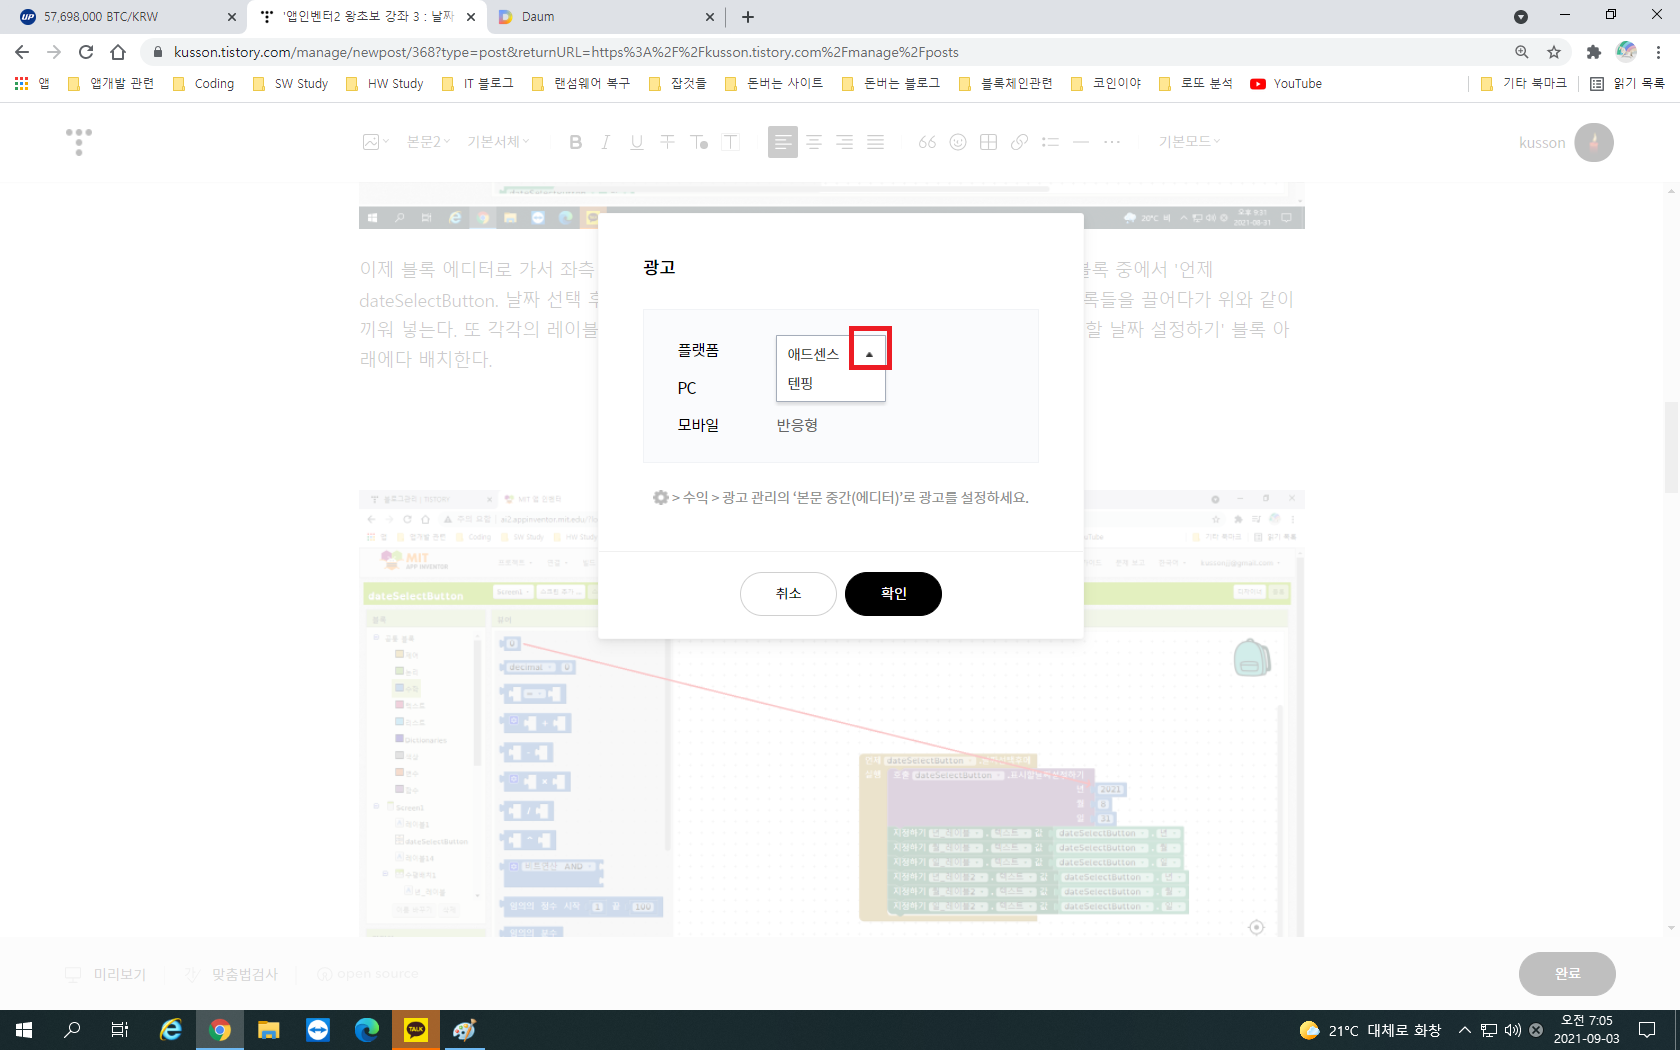The image size is (1680, 1050).
Task: Click the 취소 cancel button
Action: [788, 594]
